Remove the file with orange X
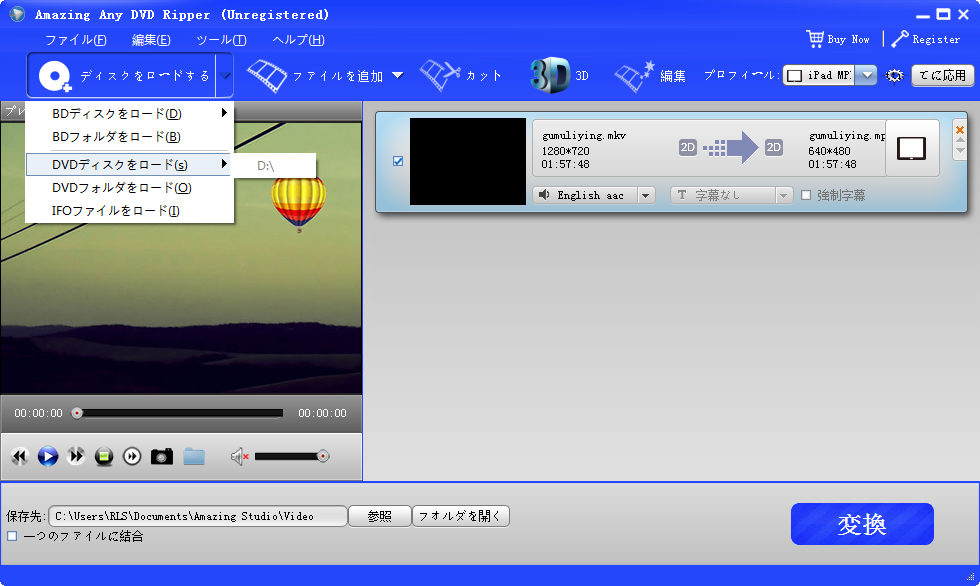The height and width of the screenshot is (586, 980). pos(960,130)
